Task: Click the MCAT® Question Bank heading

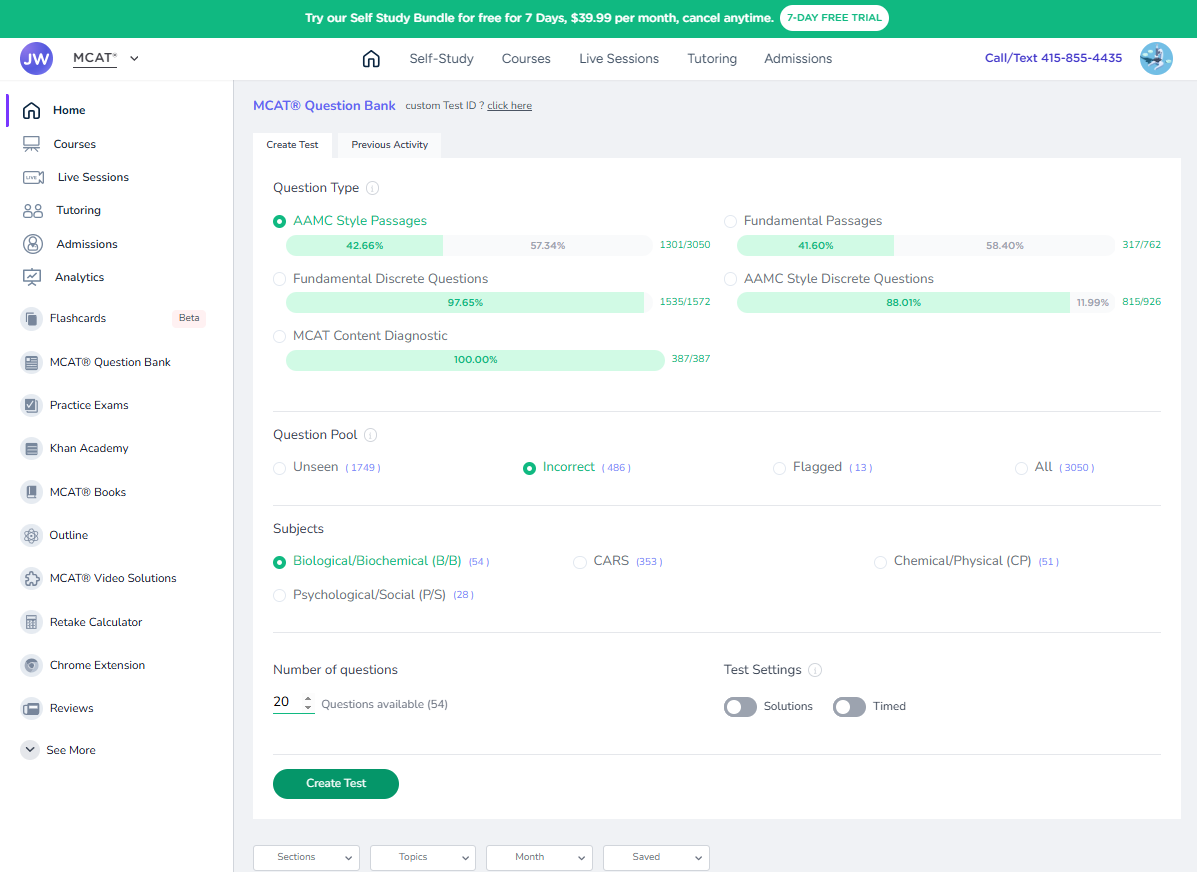Action: (x=324, y=106)
